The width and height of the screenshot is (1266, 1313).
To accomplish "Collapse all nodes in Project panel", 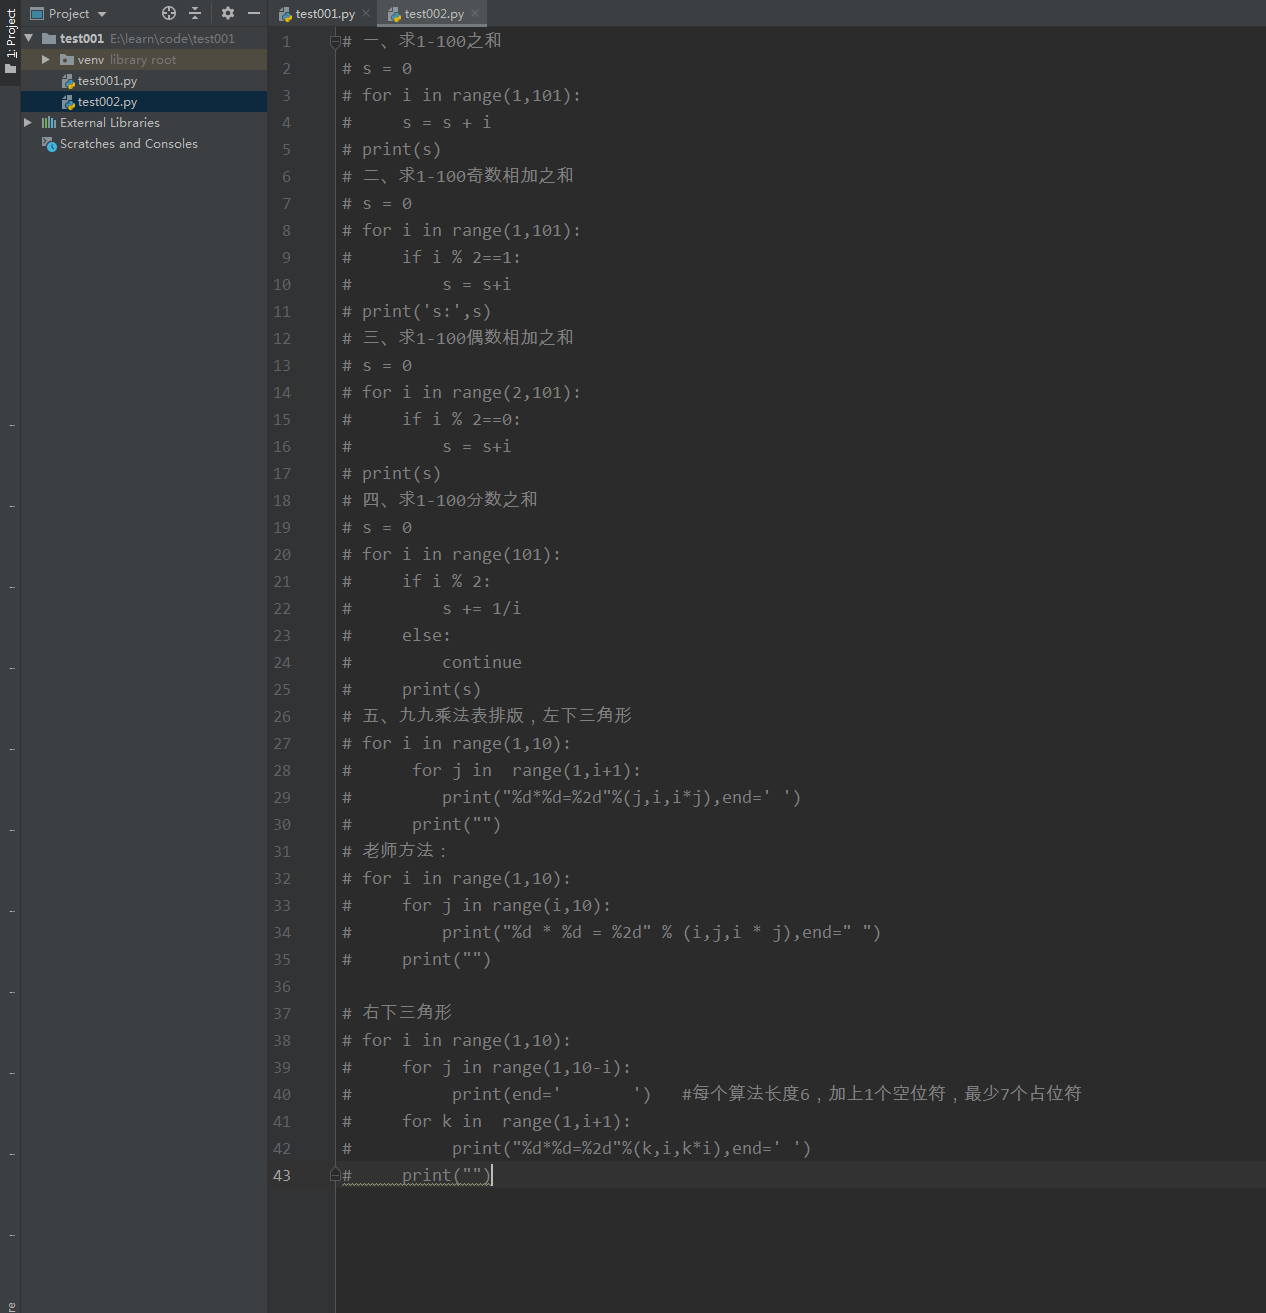I will pos(195,13).
